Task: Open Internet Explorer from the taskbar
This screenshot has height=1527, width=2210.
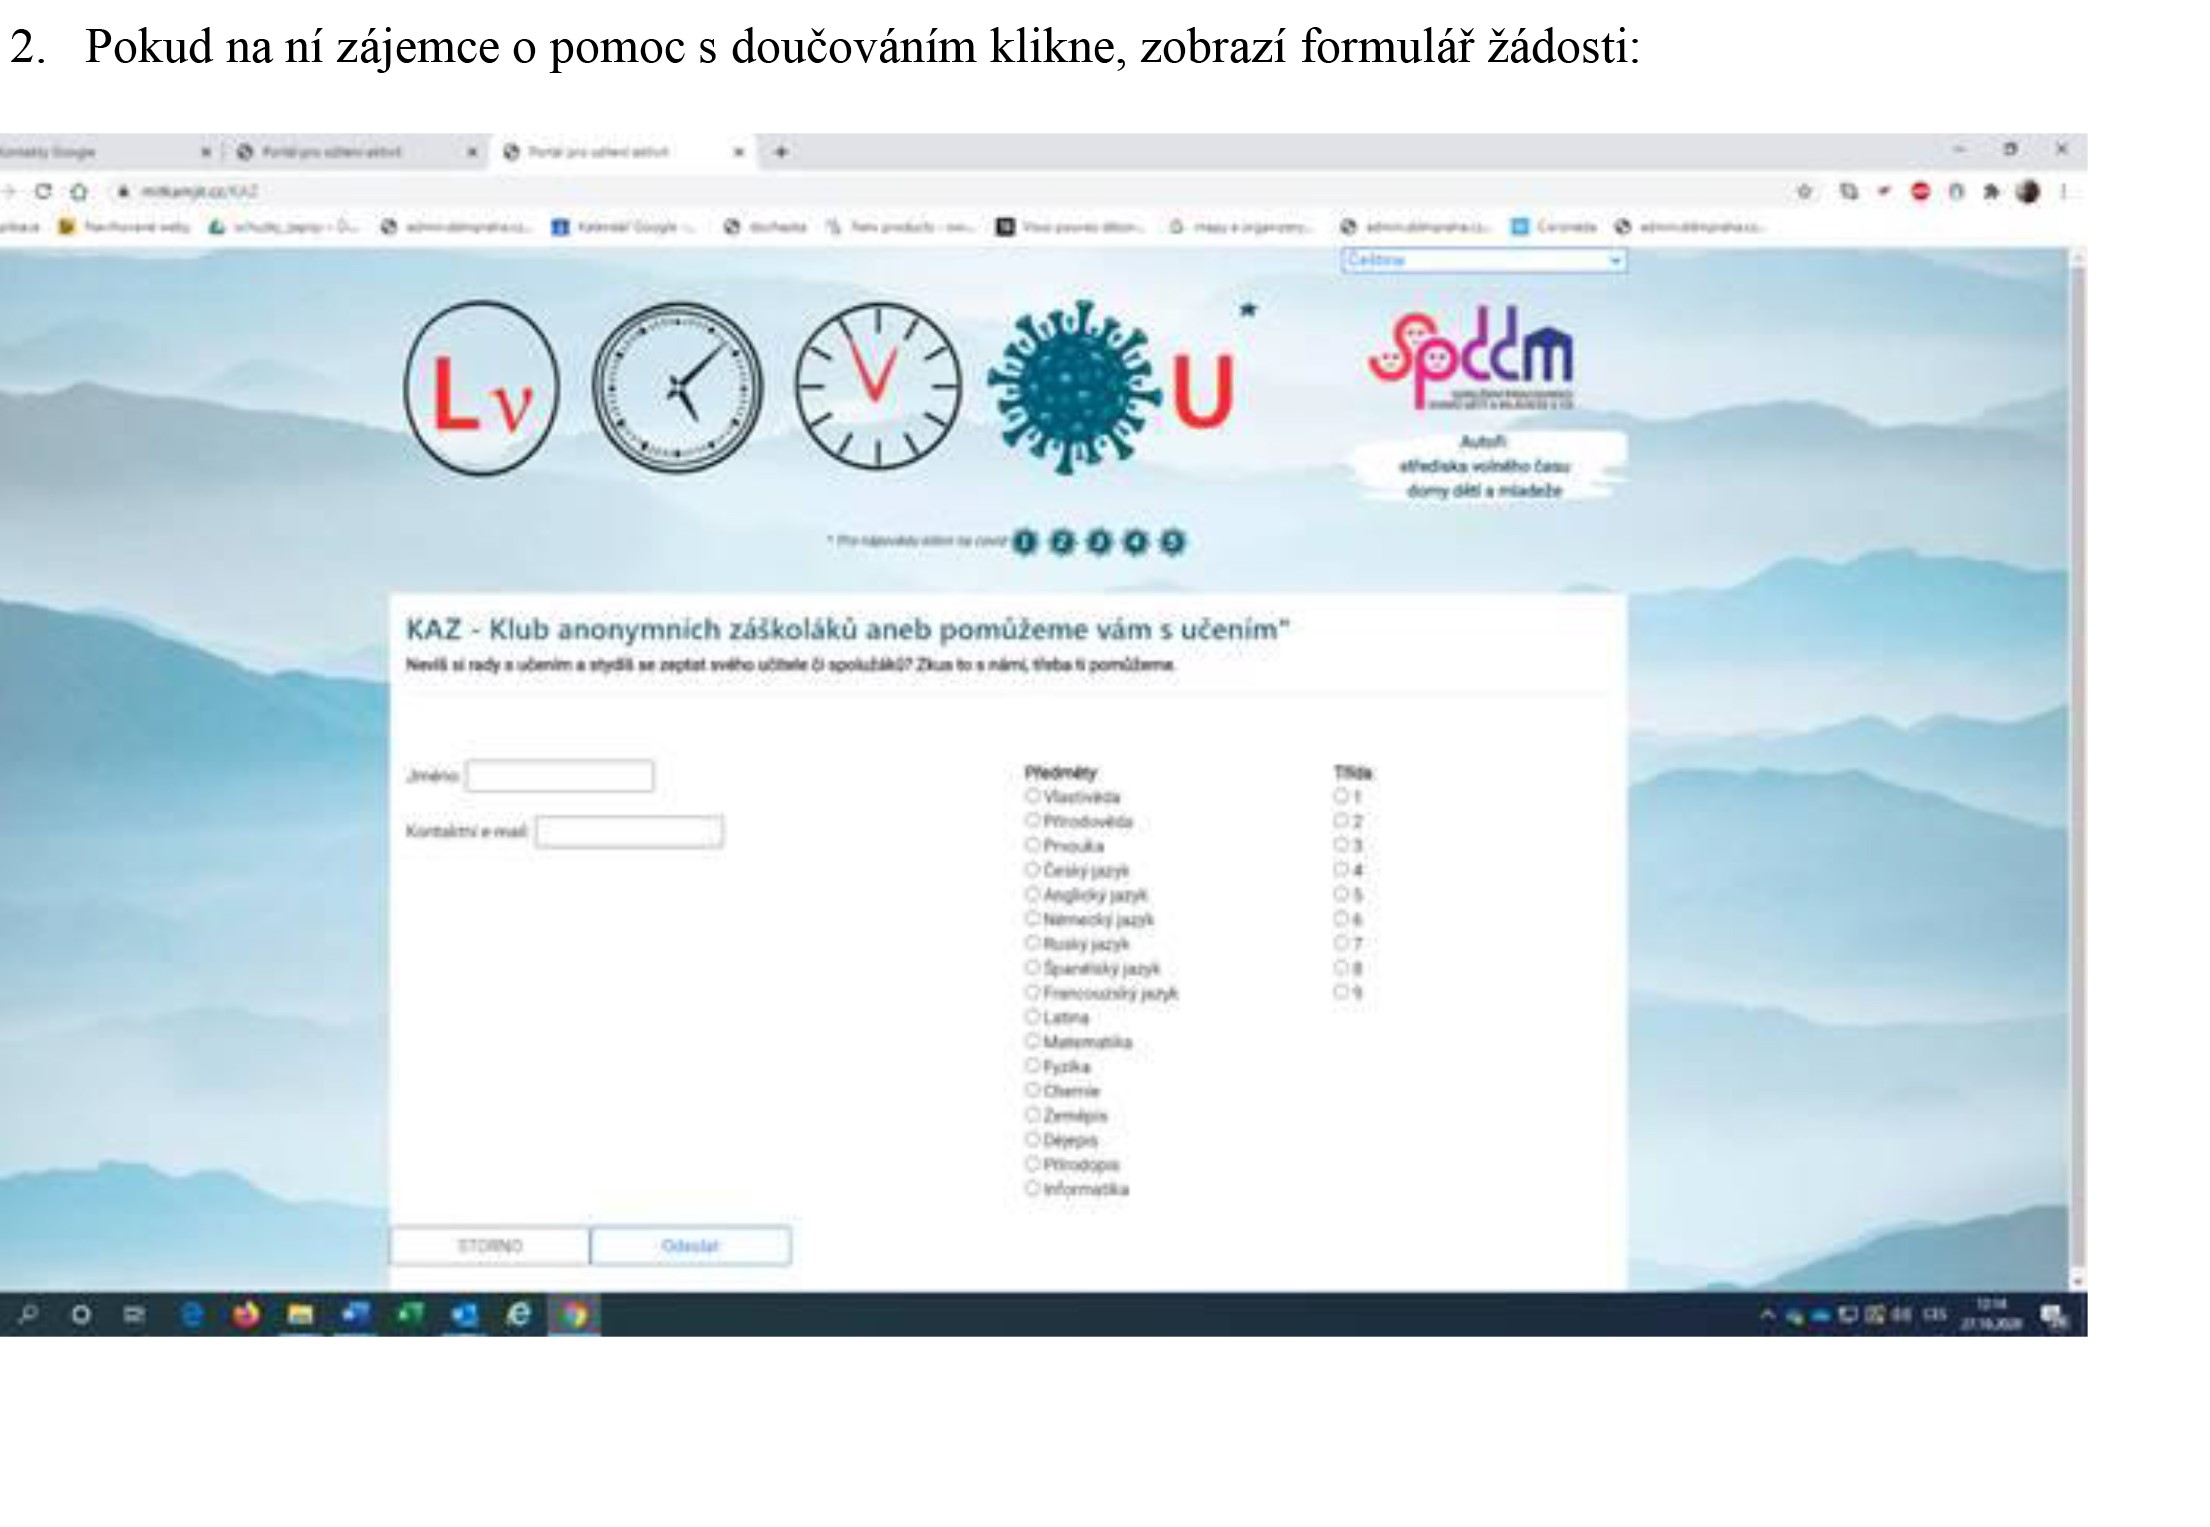Action: (x=518, y=1314)
